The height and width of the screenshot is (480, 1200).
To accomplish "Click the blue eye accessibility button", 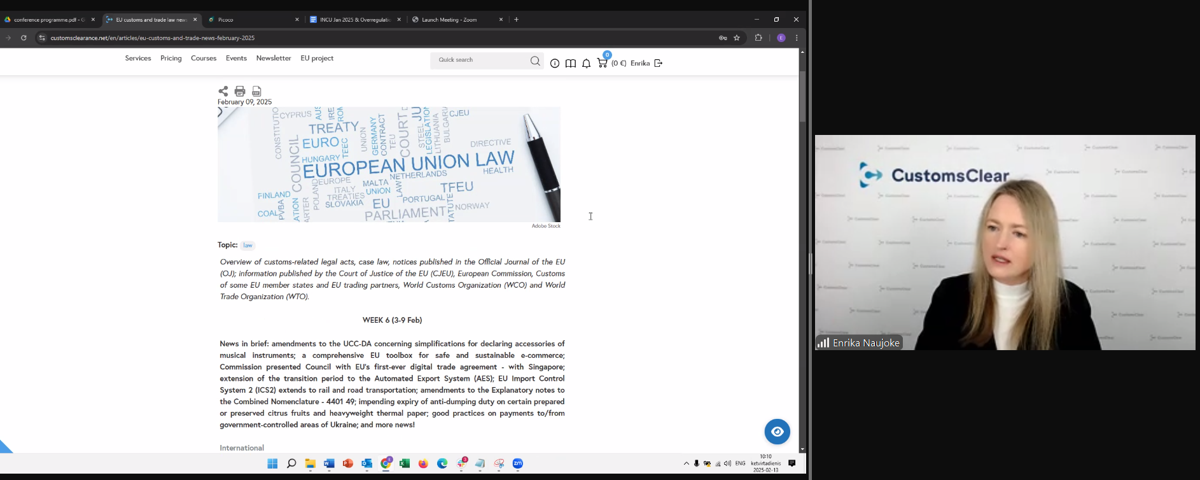I will coord(777,431).
